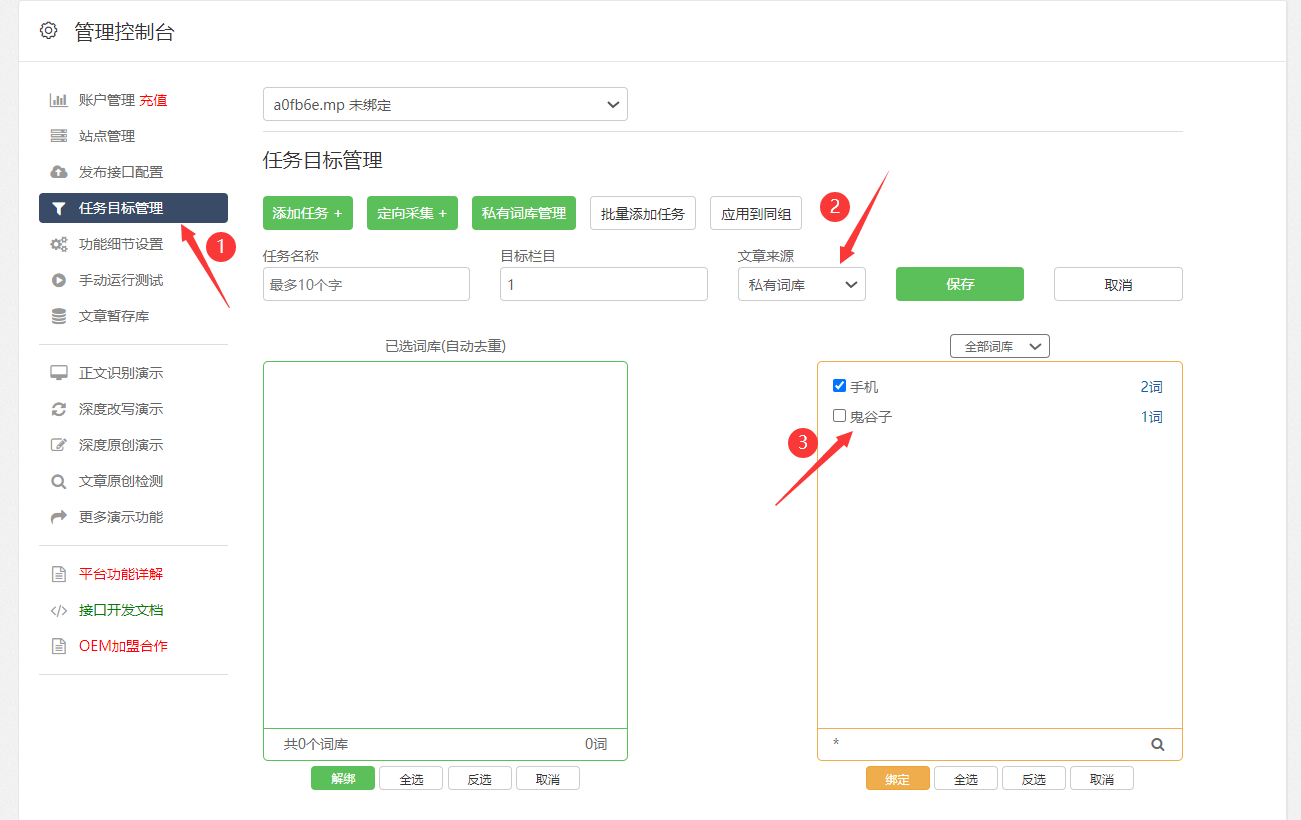Click the 任务名称 input field
The height and width of the screenshot is (820, 1301).
pyautogui.click(x=366, y=284)
